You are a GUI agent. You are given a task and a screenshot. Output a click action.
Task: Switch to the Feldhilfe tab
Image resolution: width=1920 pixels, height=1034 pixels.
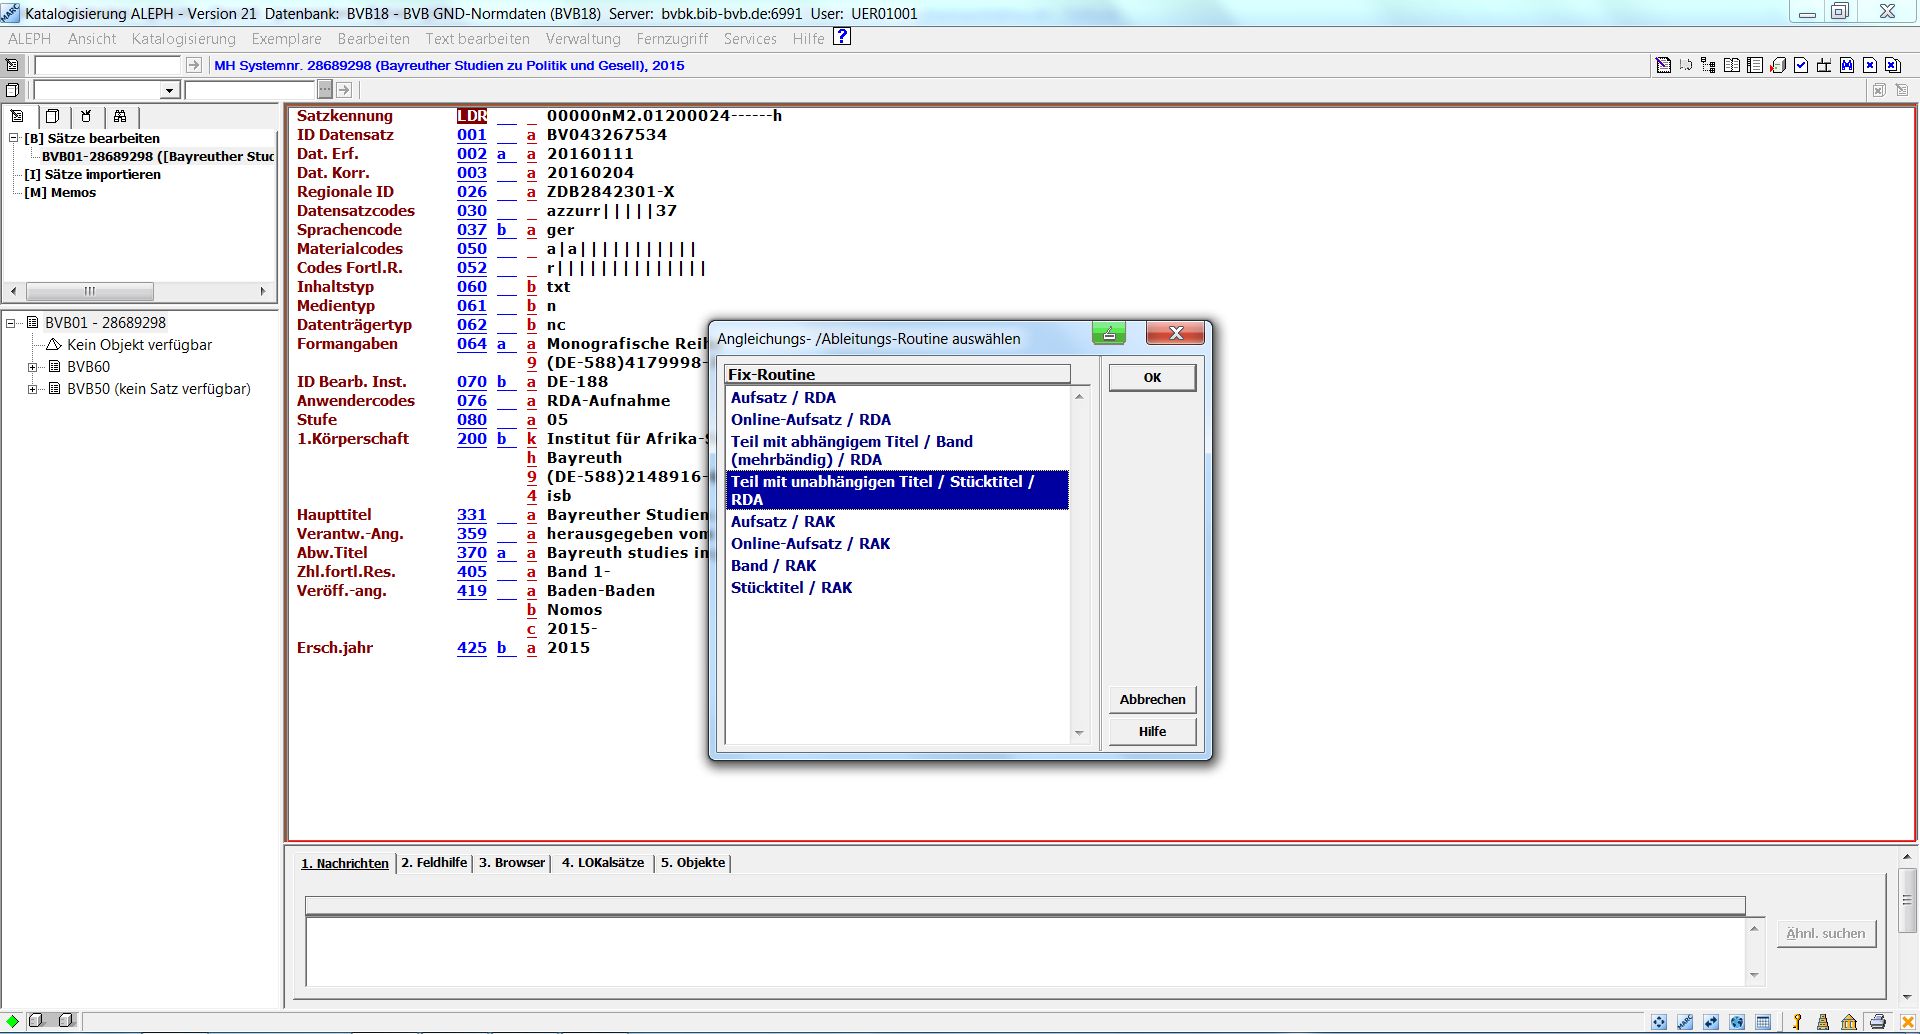[434, 863]
